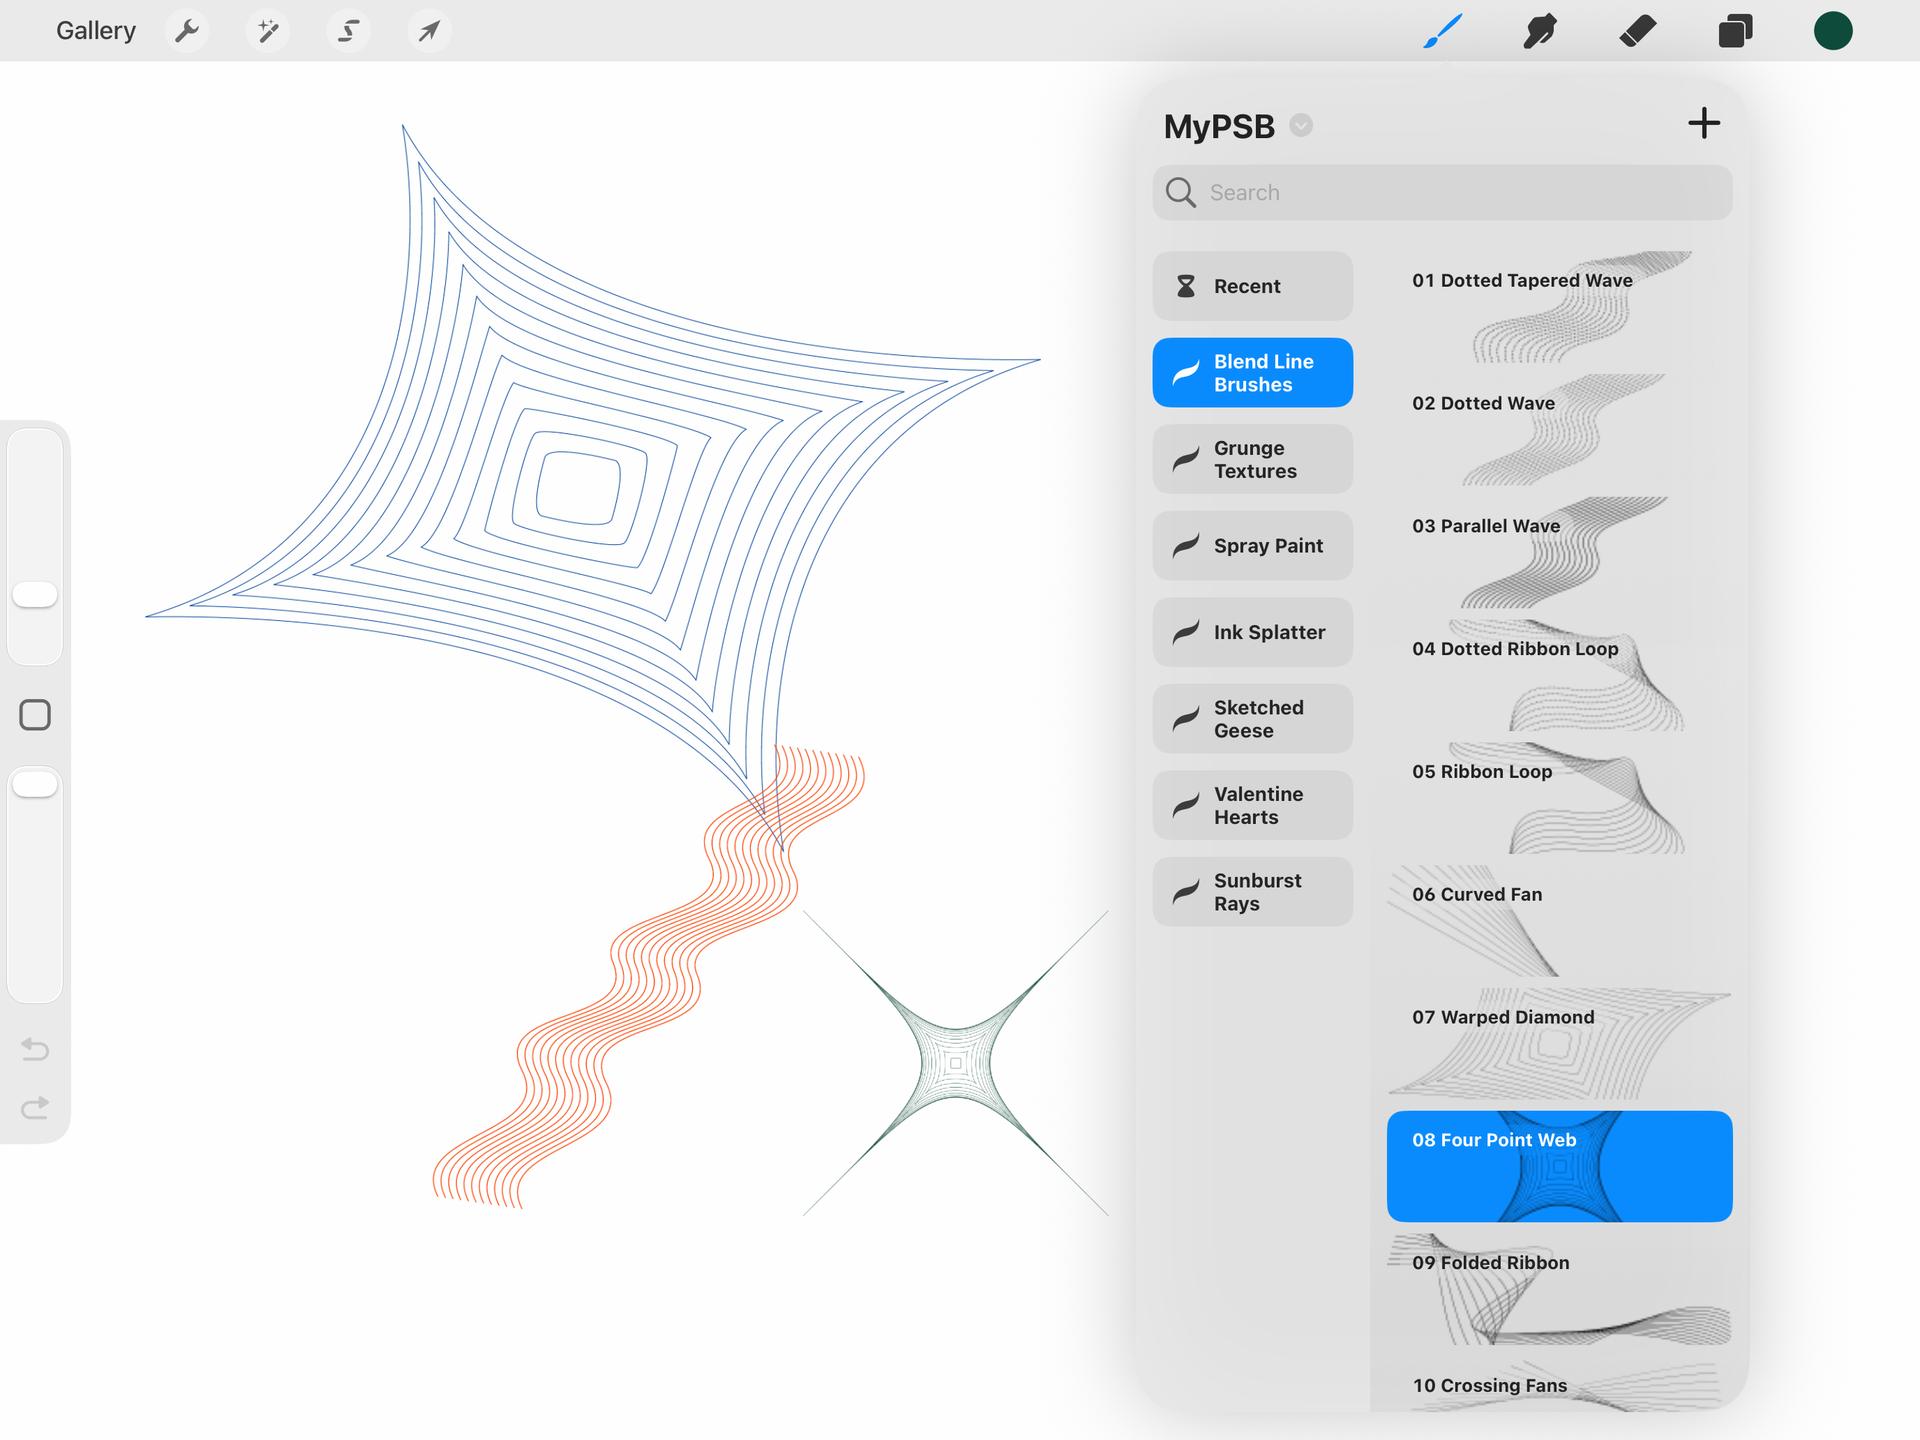Click the magnifier icon in the search bar

(1181, 192)
